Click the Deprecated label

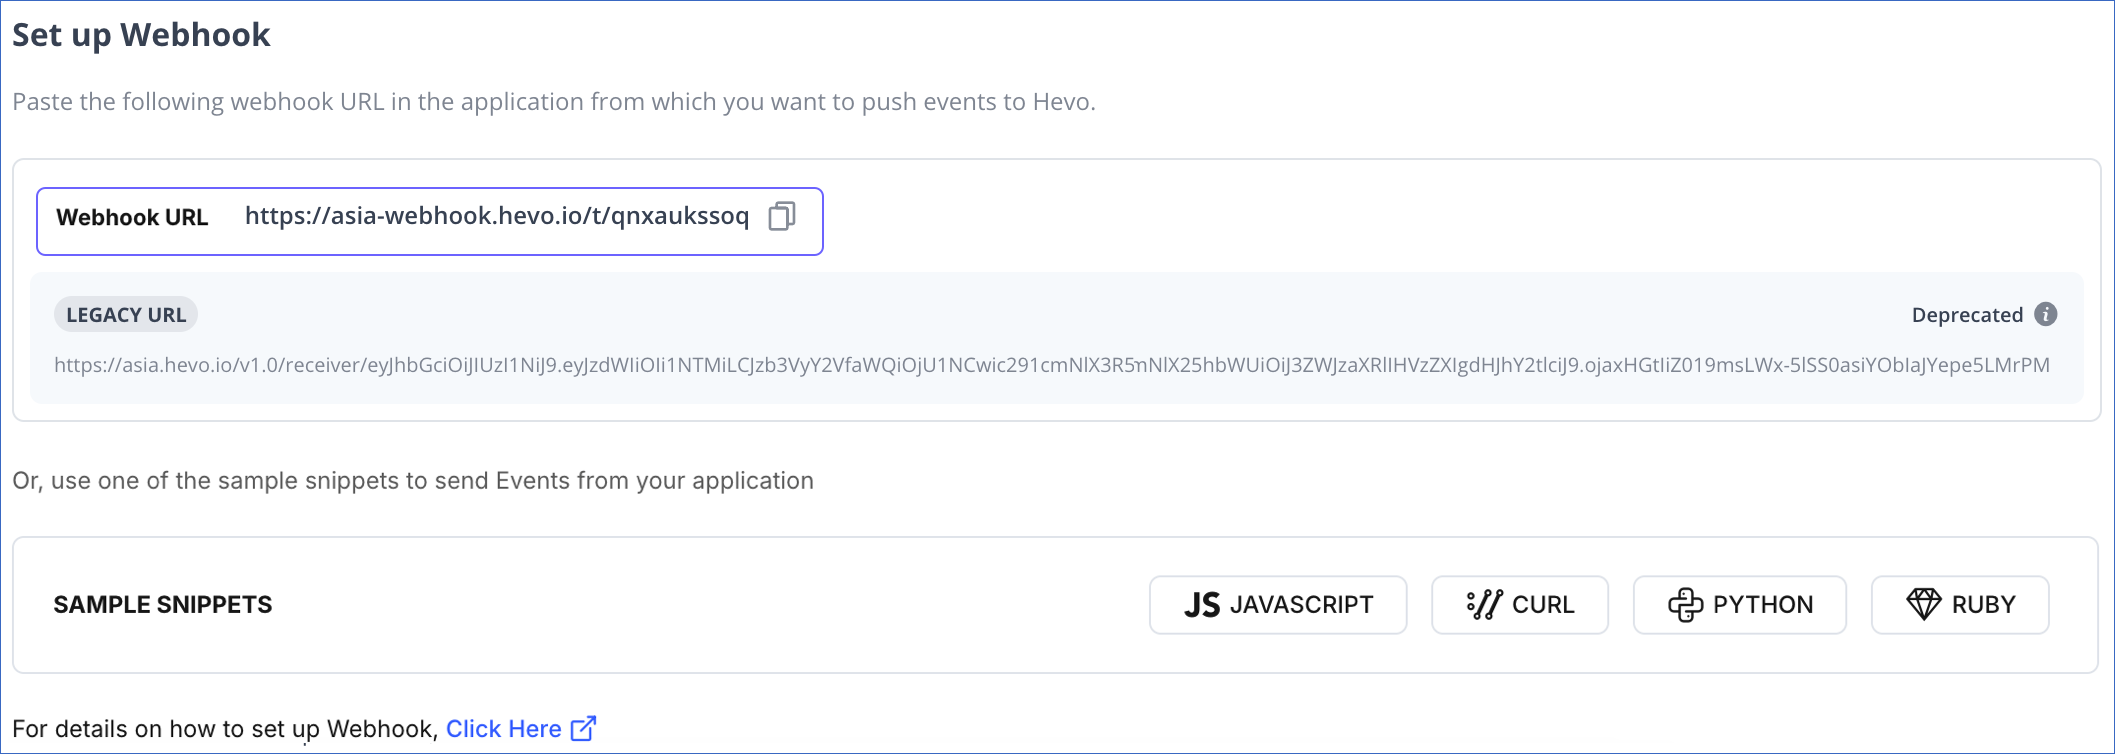1967,315
